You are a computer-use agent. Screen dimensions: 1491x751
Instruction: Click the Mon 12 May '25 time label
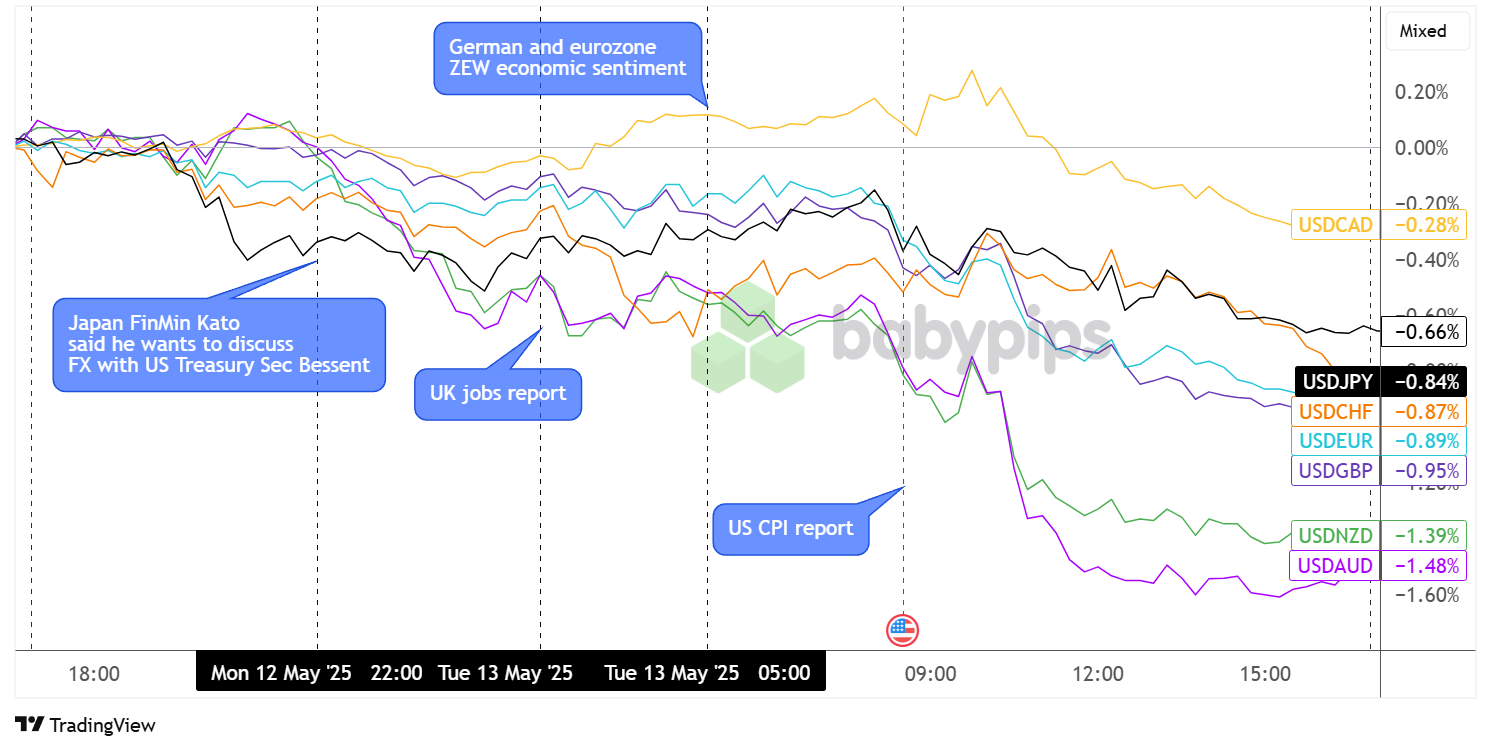(x=280, y=673)
